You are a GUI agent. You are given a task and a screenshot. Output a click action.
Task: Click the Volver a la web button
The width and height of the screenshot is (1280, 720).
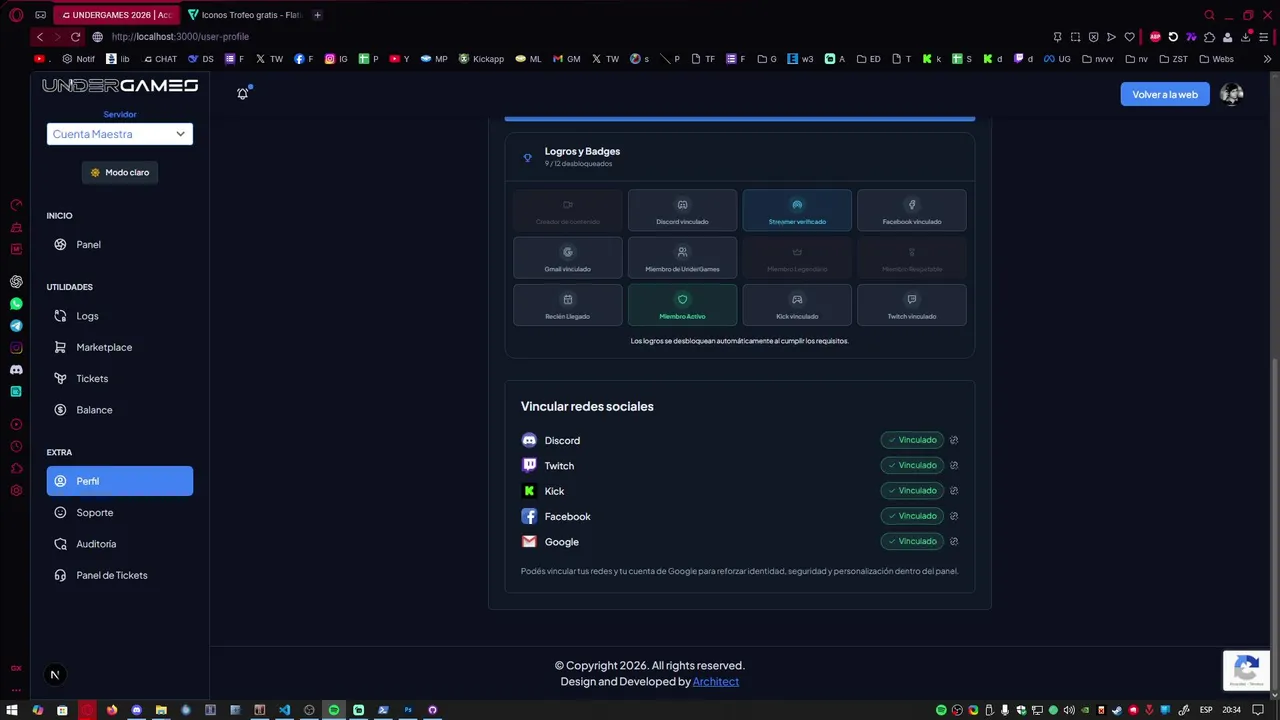tap(1165, 94)
